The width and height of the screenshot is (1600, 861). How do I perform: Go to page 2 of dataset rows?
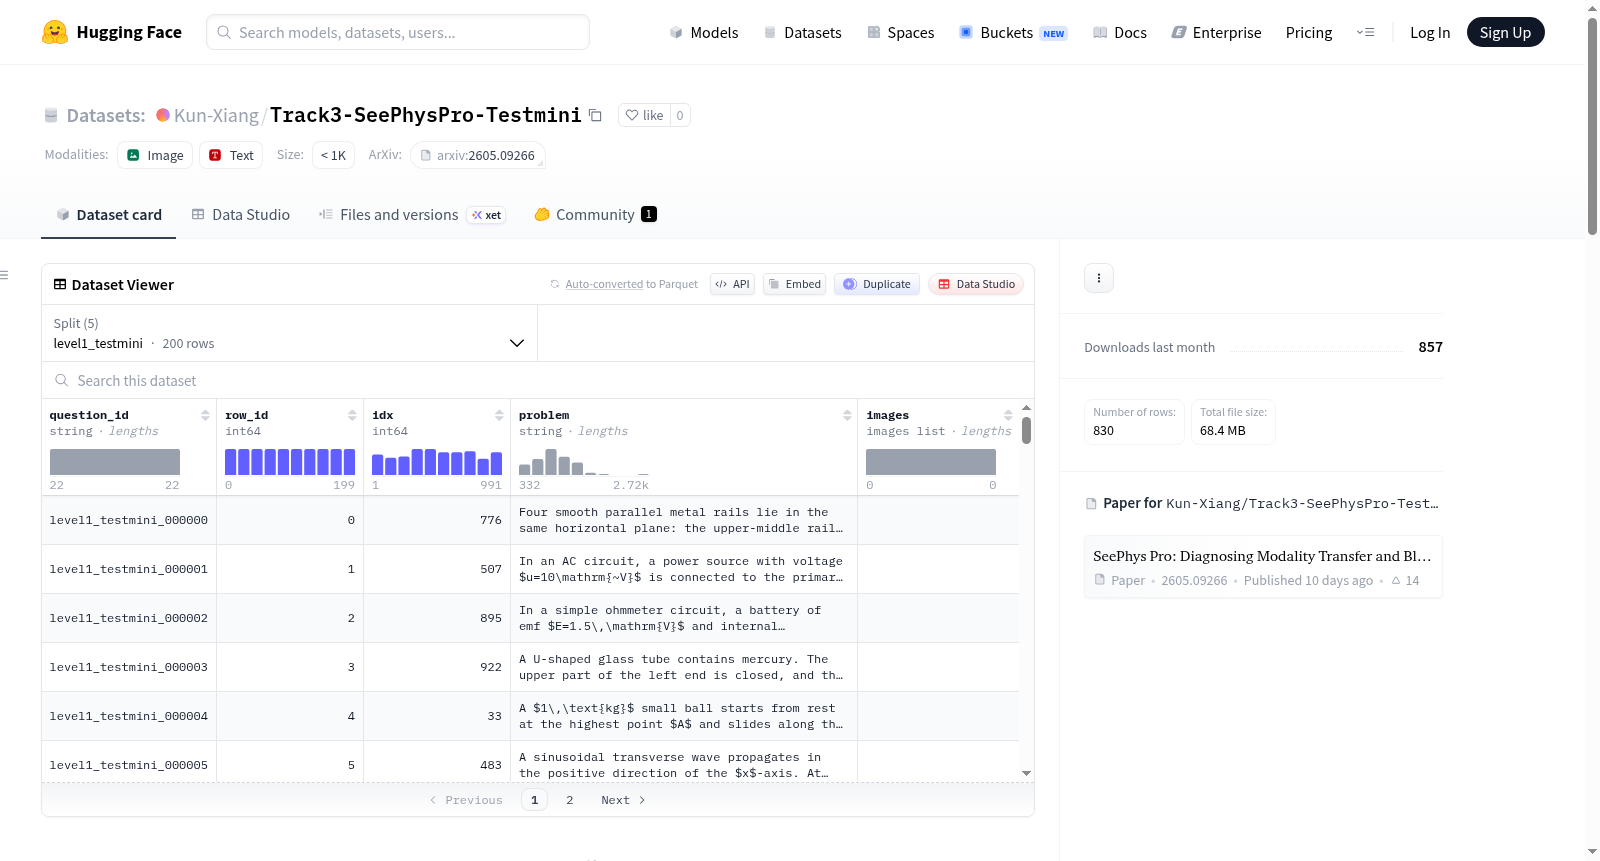(570, 800)
